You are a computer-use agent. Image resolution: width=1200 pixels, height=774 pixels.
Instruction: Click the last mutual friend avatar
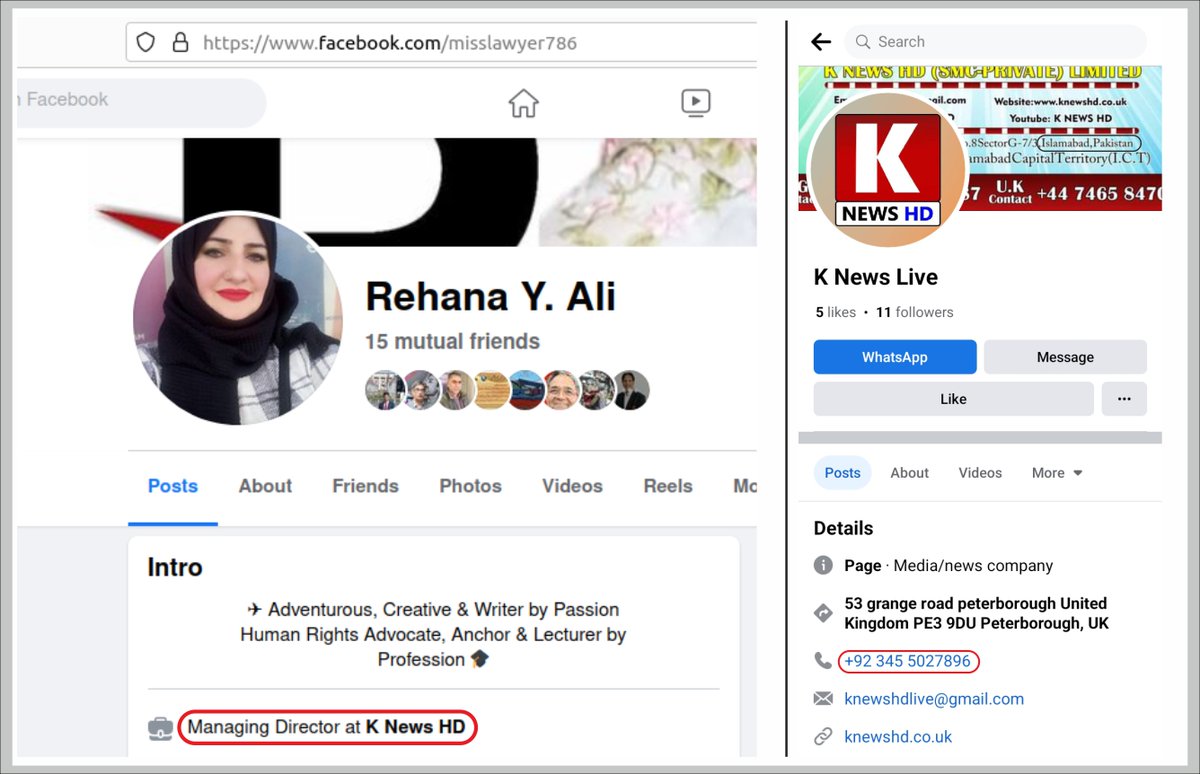(x=631, y=390)
